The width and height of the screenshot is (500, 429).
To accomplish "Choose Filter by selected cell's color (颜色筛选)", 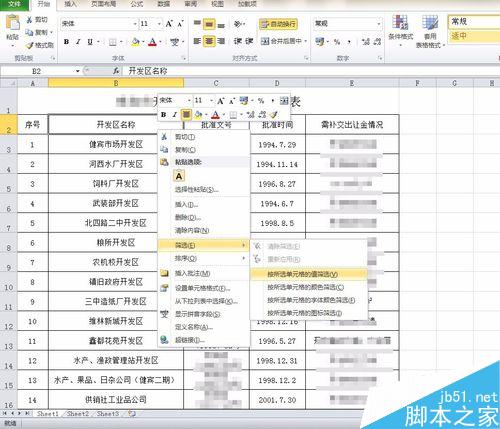I will point(309,287).
